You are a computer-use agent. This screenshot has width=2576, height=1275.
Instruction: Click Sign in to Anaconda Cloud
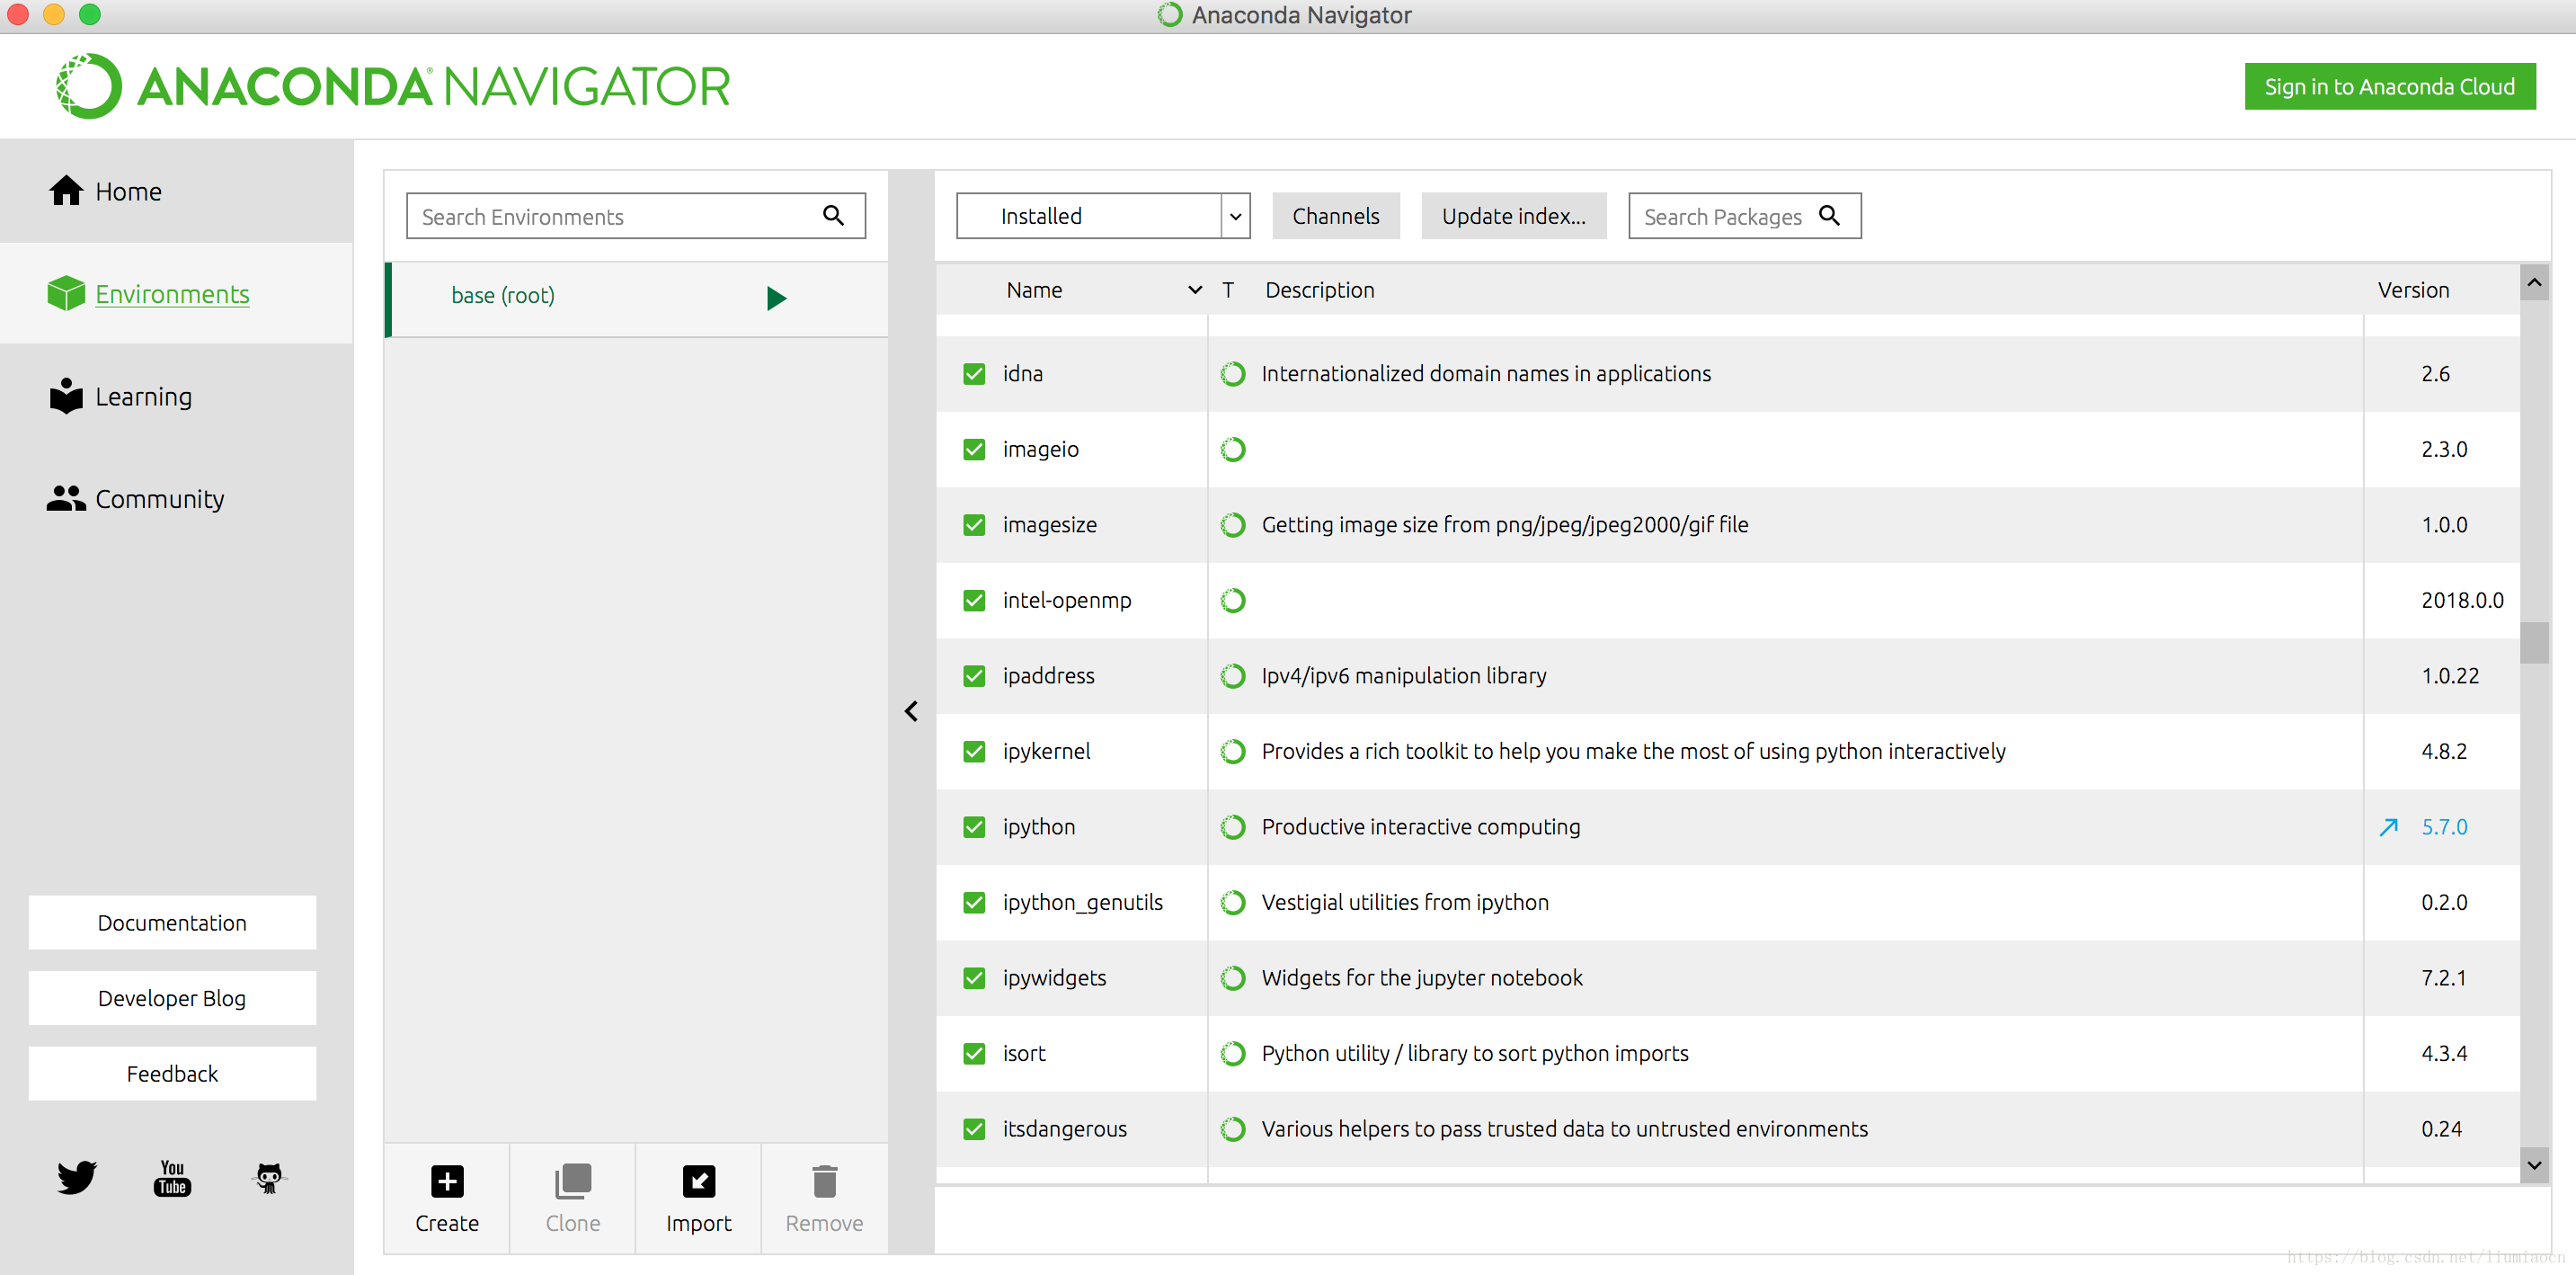2388,87
